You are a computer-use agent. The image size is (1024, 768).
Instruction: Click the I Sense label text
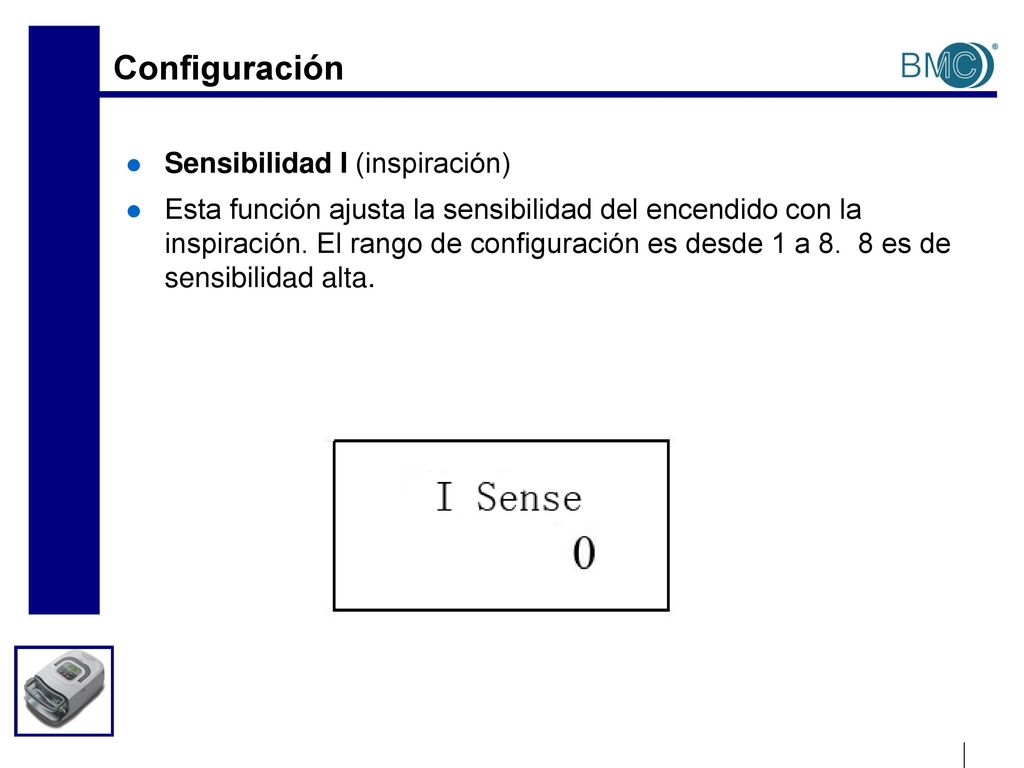click(x=509, y=497)
